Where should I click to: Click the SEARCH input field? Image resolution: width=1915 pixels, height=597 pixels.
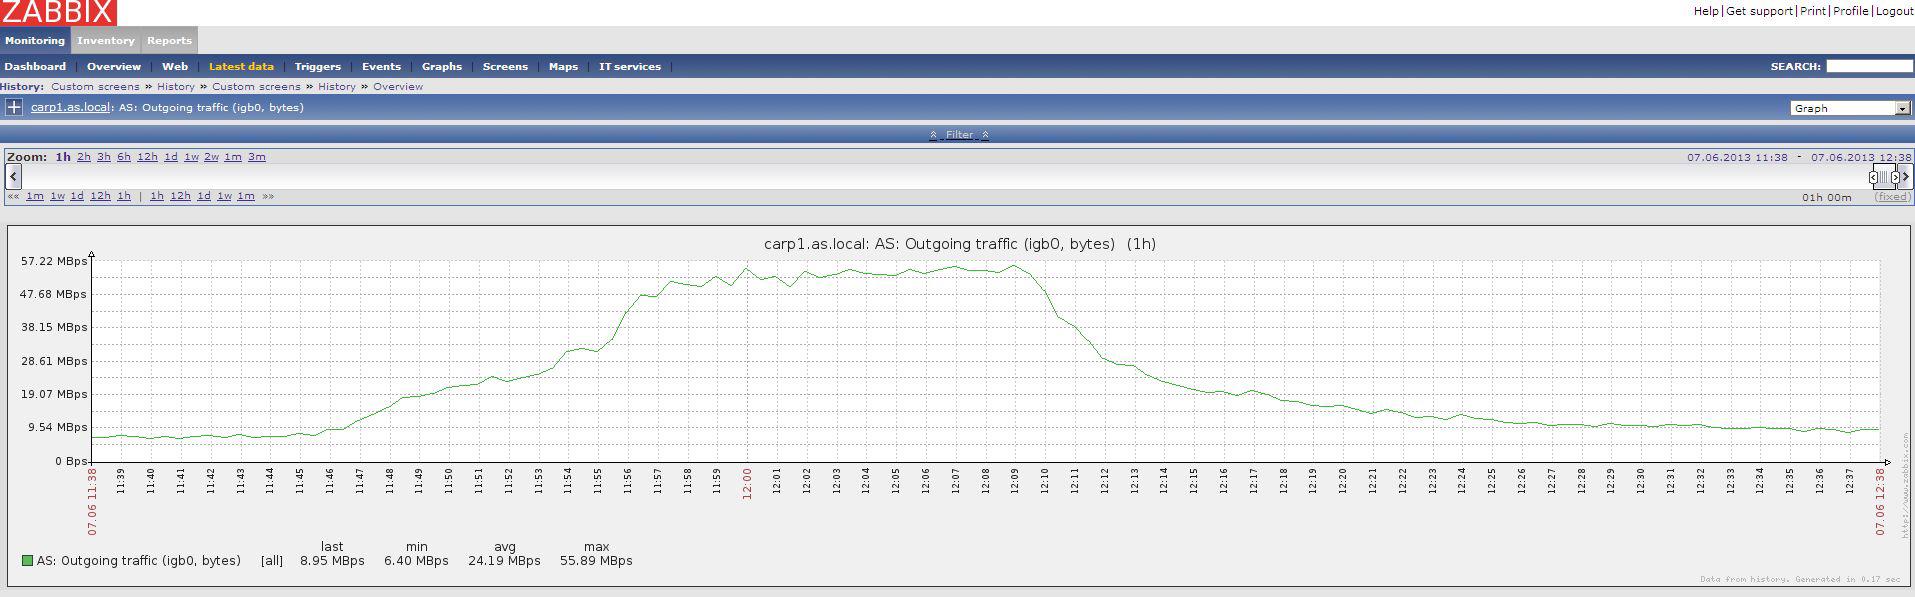point(1869,66)
